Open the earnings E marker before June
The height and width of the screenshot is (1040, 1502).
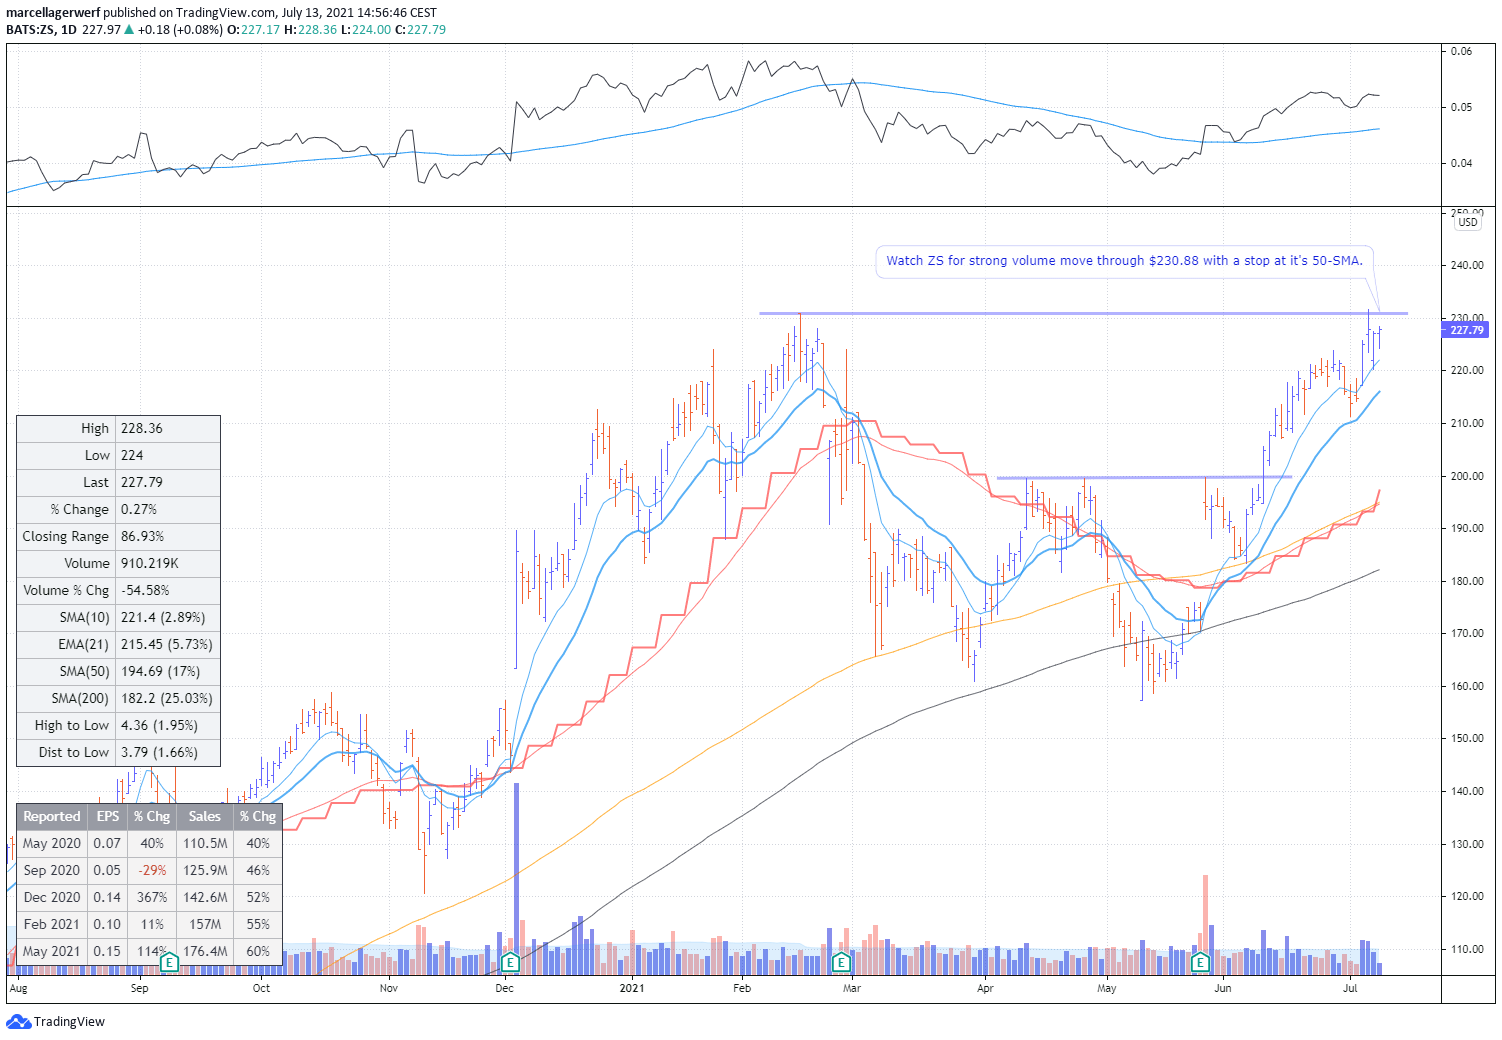(x=1201, y=963)
